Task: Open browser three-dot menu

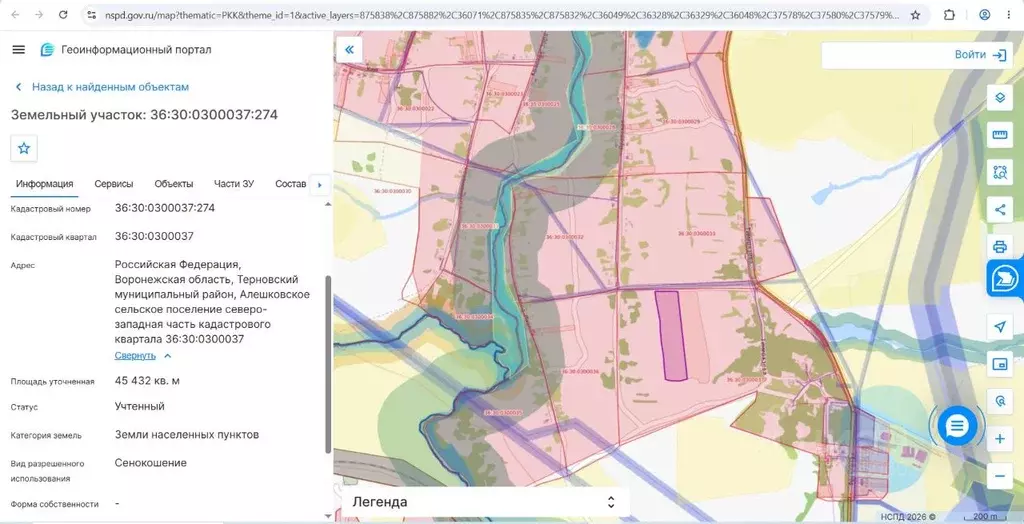Action: [x=1009, y=14]
